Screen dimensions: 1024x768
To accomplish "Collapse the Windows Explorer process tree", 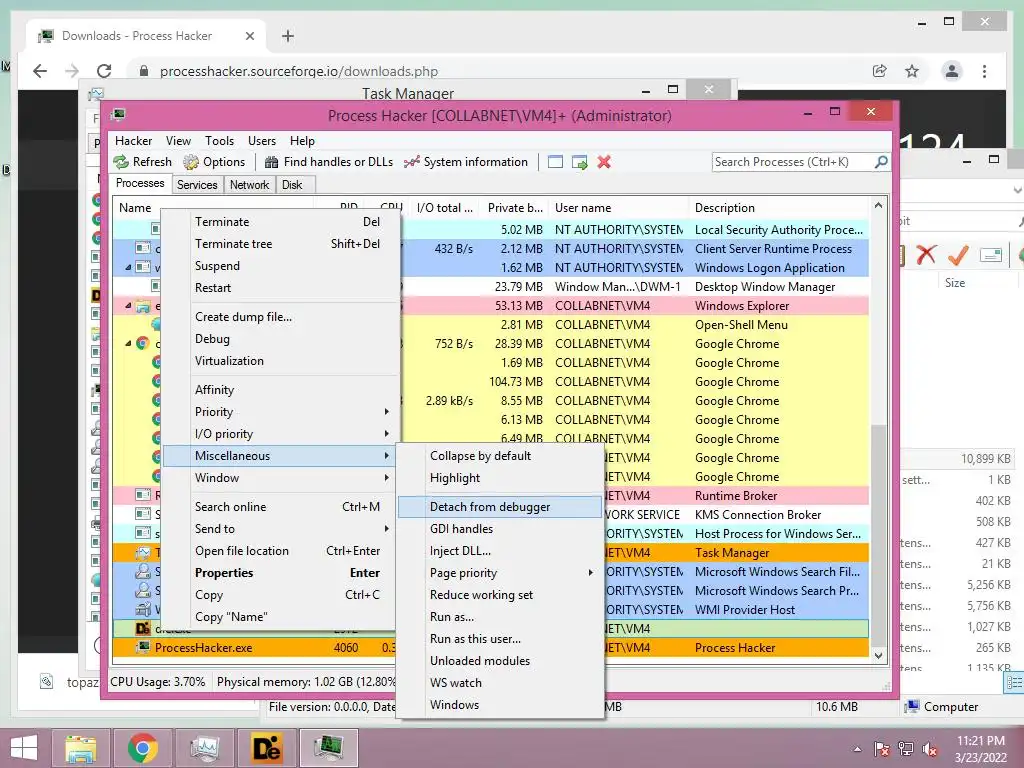I will 128,306.
